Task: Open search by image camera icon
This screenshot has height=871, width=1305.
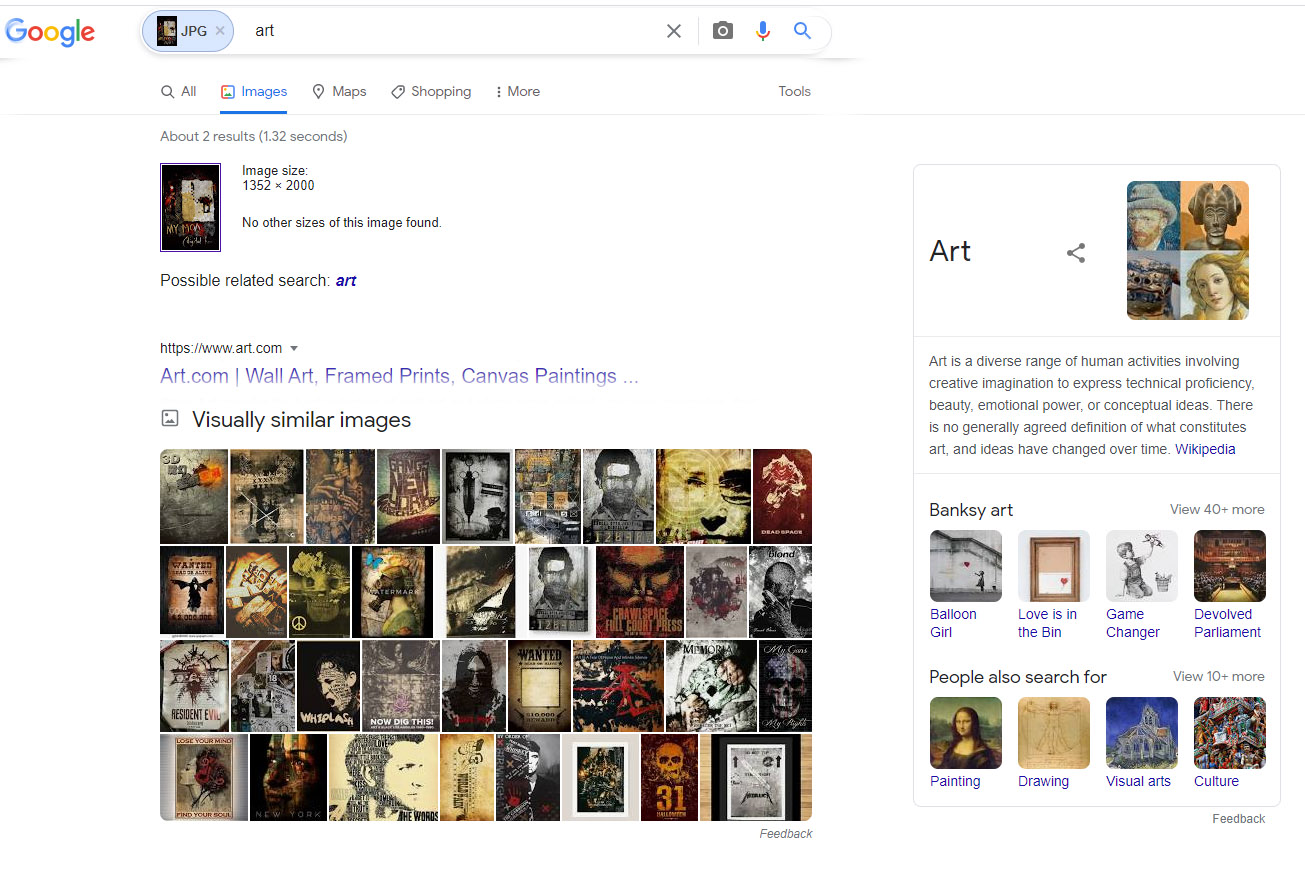Action: point(722,31)
